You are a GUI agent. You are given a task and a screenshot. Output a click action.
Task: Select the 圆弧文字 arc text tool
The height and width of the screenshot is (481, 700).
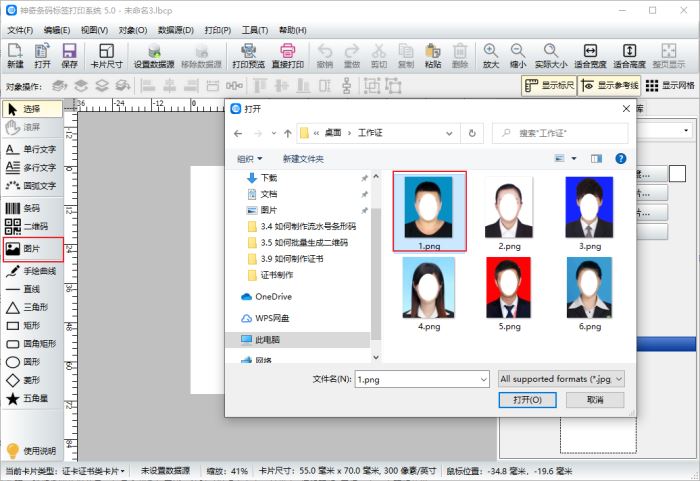tap(32, 185)
